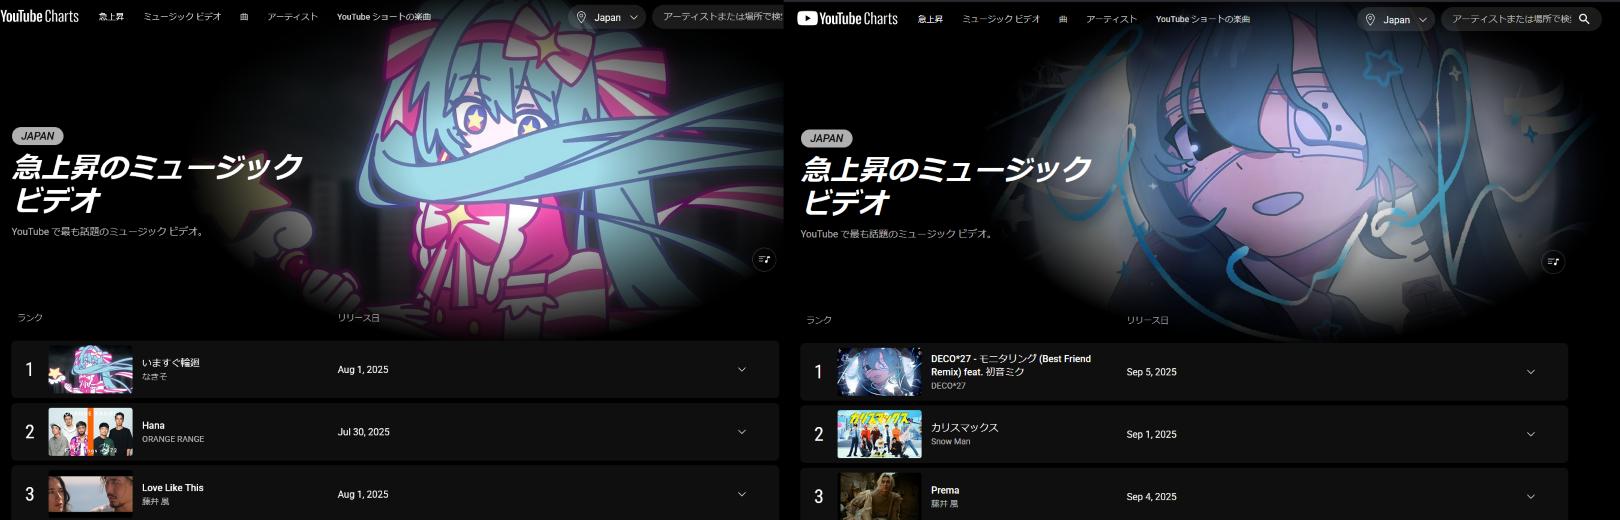Open the playlist icon on the pink Miku banner

click(x=764, y=260)
